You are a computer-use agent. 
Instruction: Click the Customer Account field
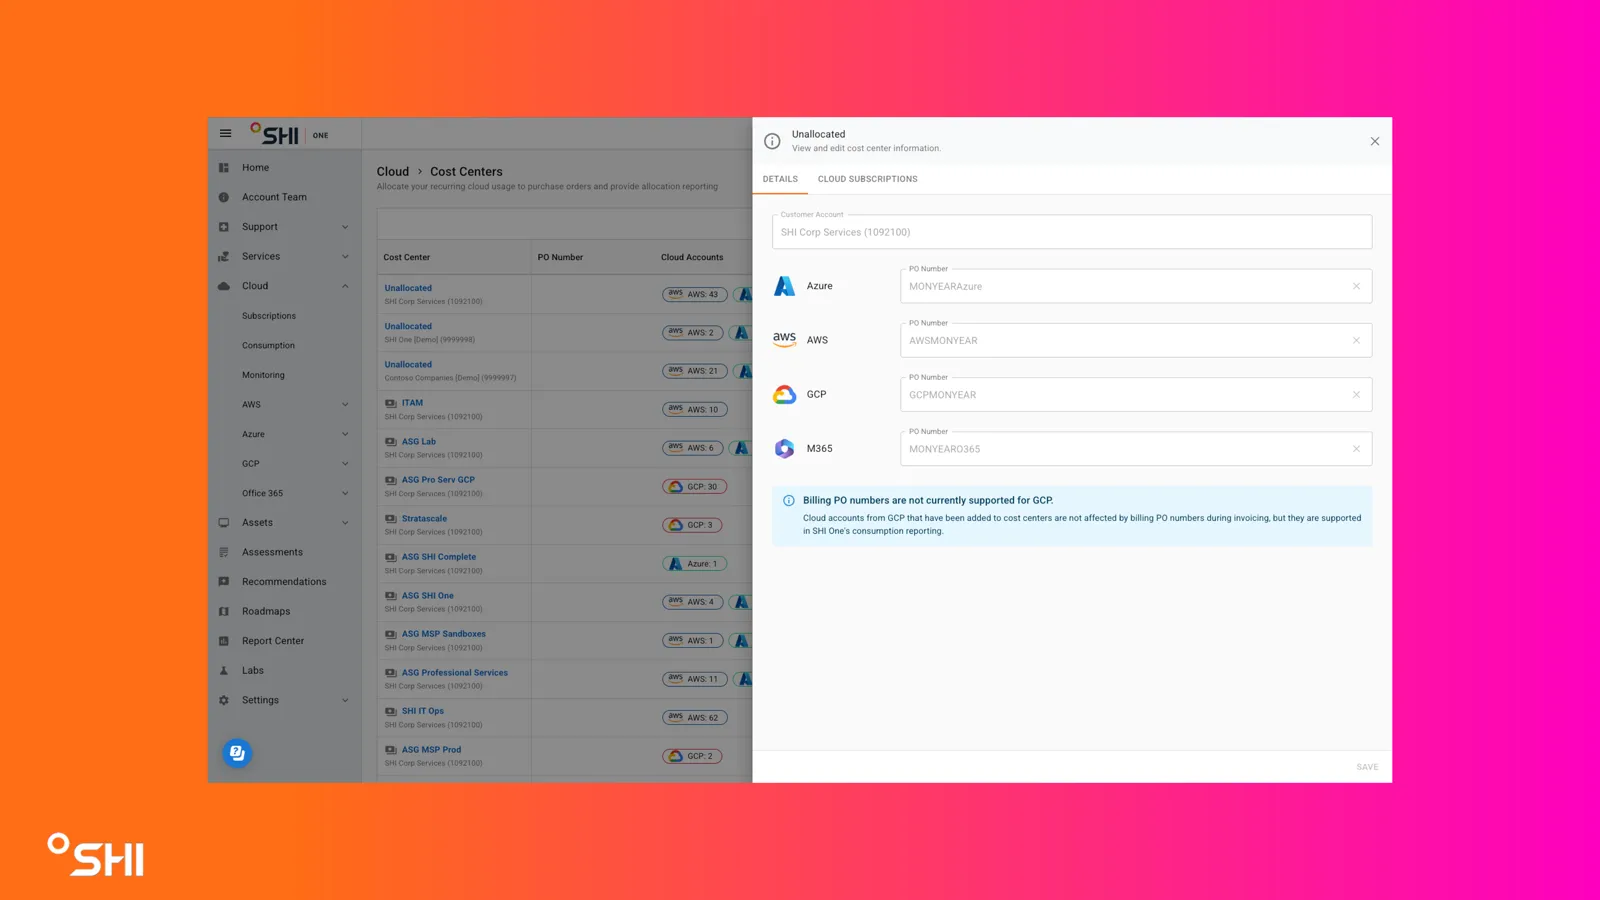coord(1072,232)
